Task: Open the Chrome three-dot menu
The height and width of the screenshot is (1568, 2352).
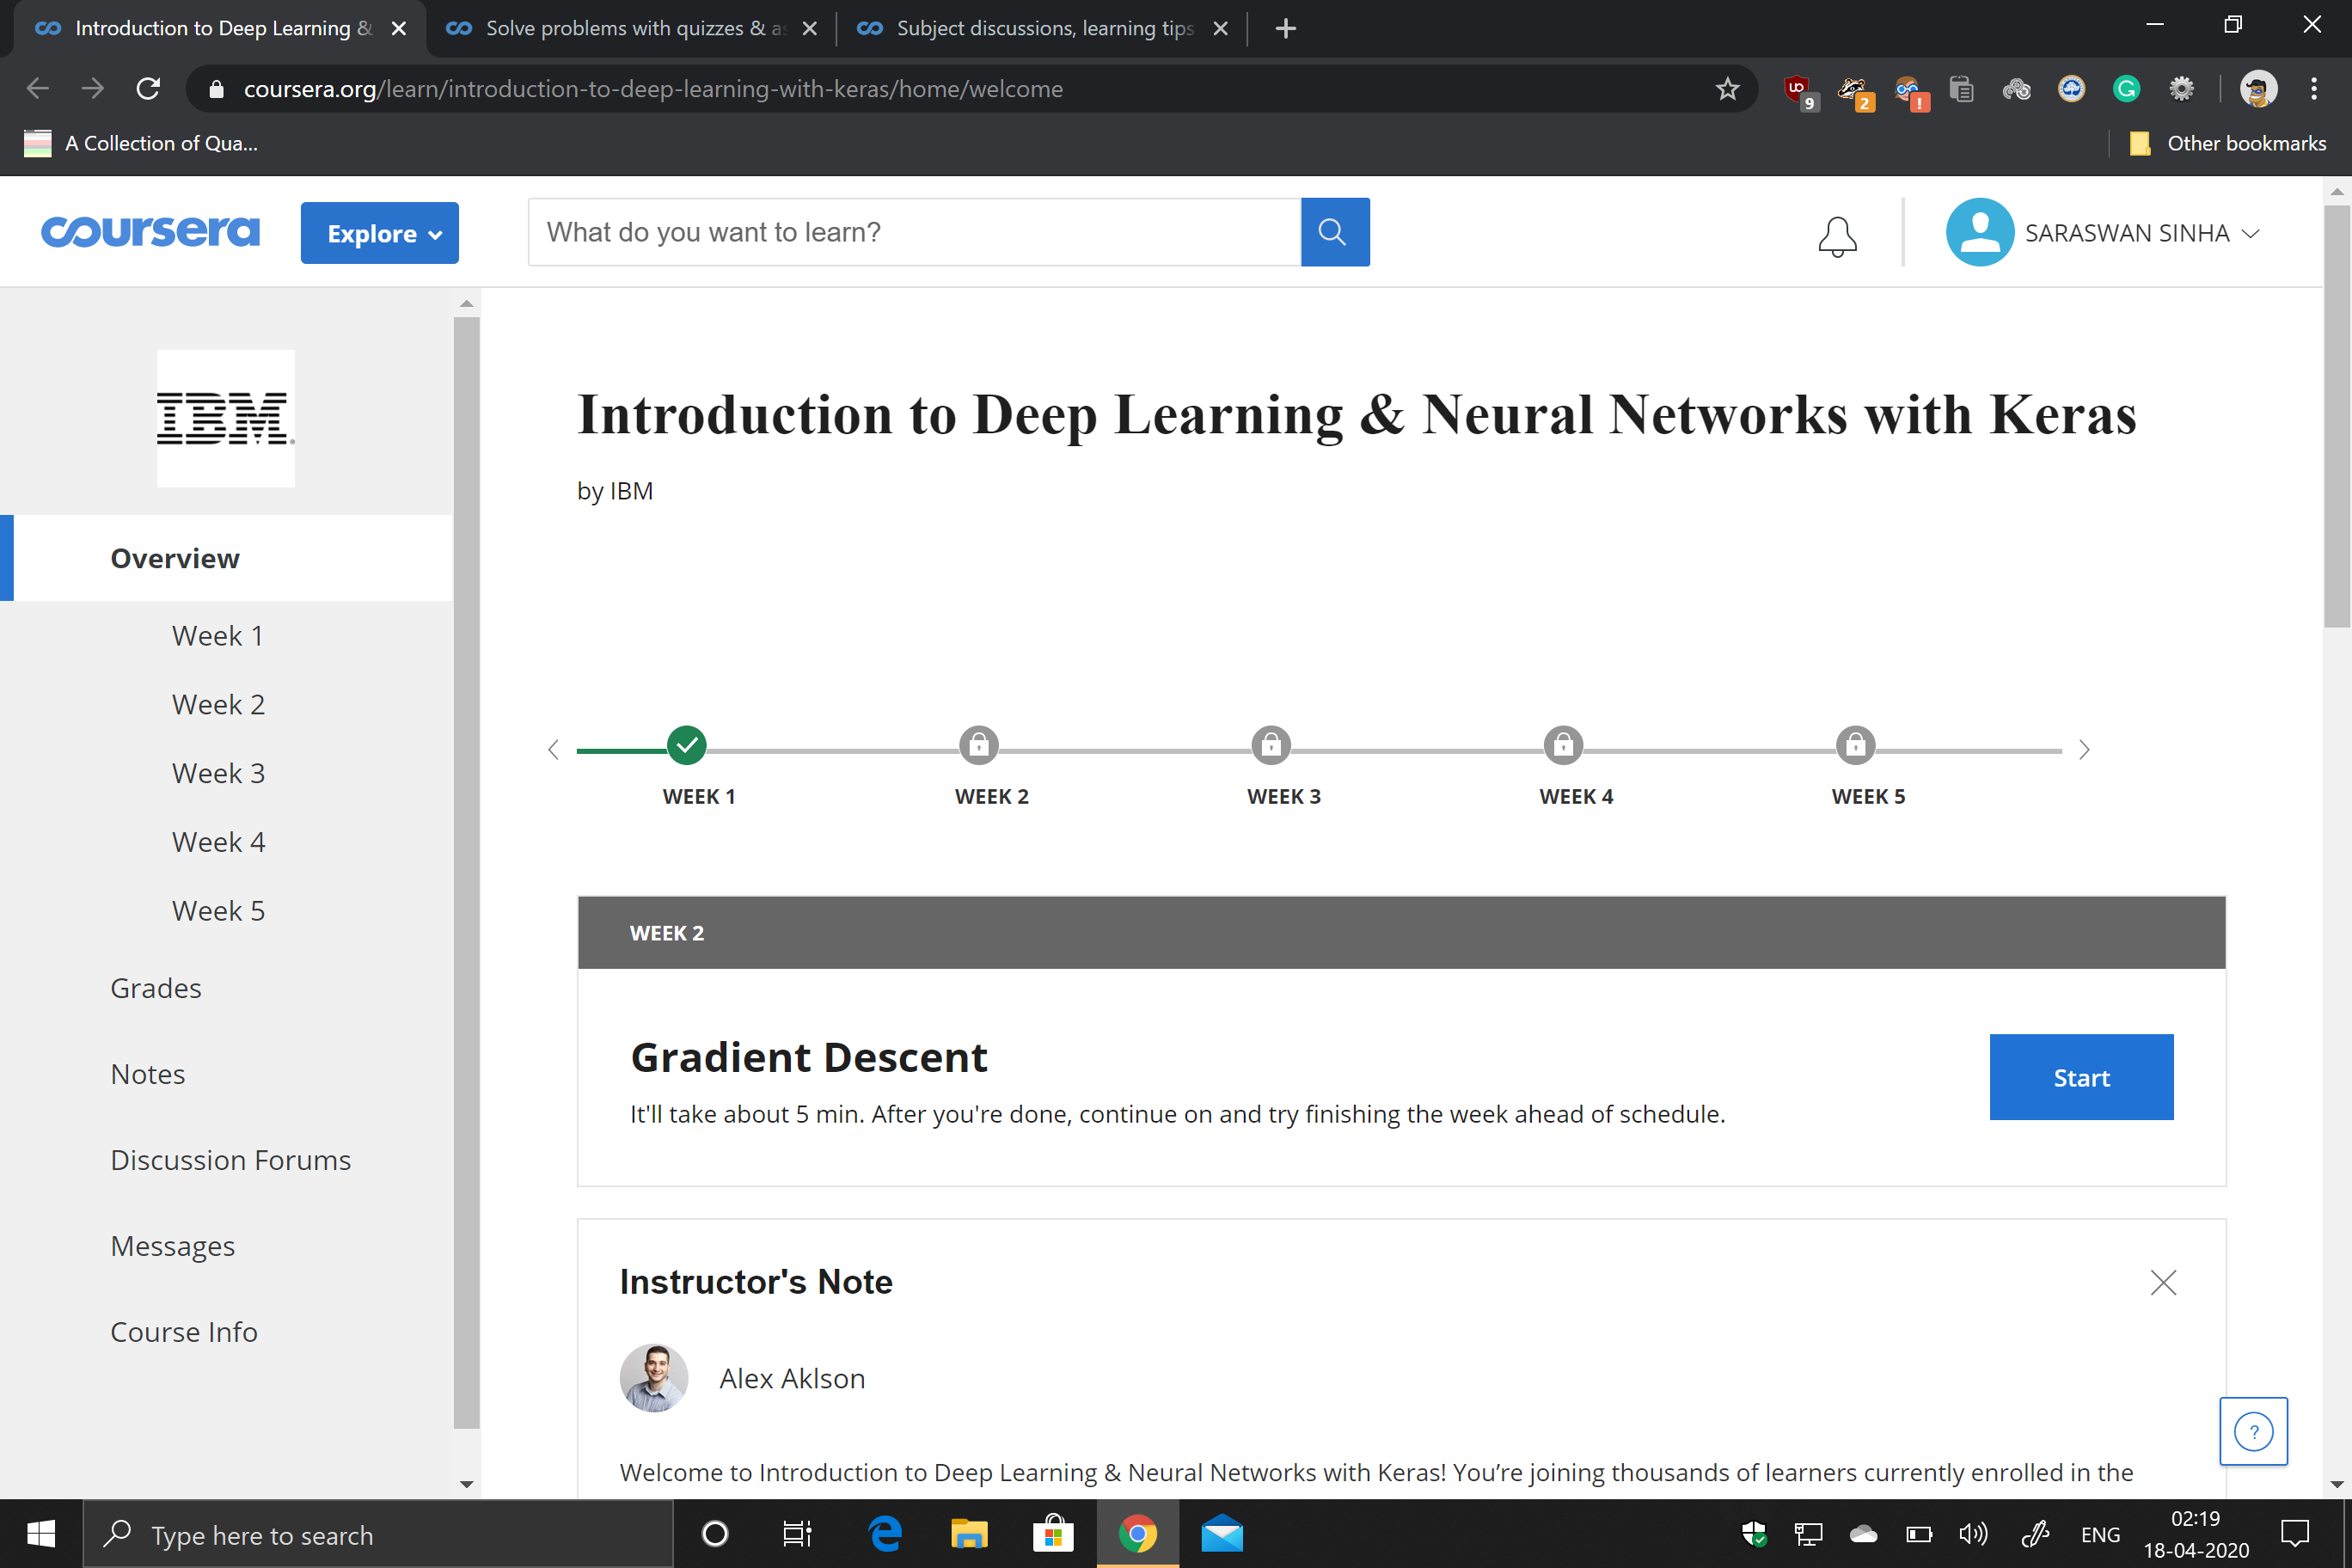Action: (2314, 89)
